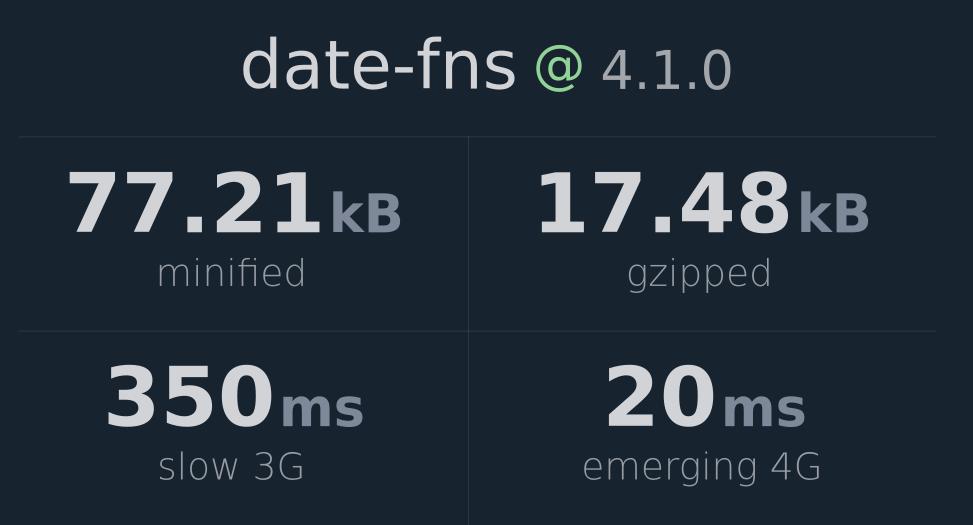The height and width of the screenshot is (525, 973).
Task: Click the 17.48 gzipped size value
Action: click(x=664, y=203)
